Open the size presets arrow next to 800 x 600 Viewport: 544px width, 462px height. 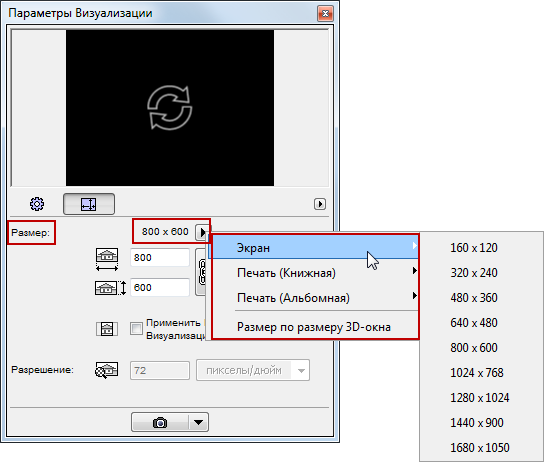202,232
